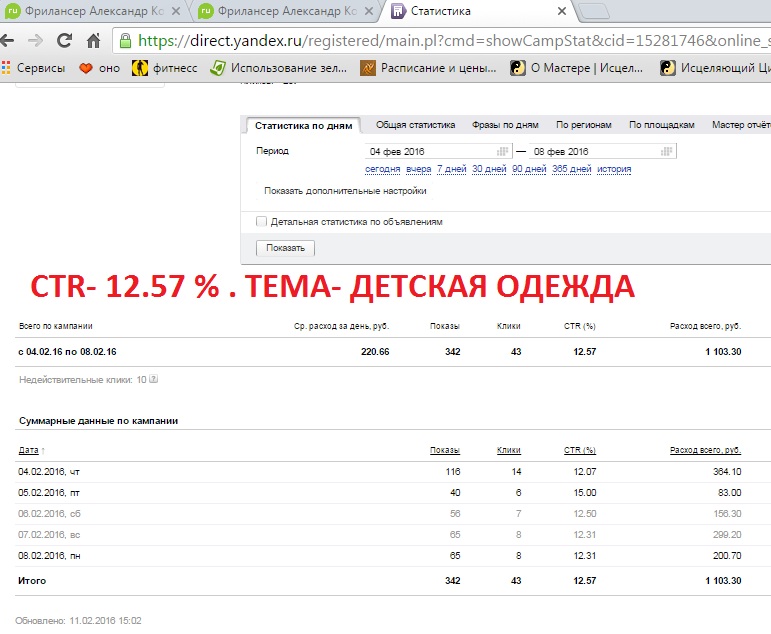Click the browser back arrow
This screenshot has width=771, height=634.
pyautogui.click(x=7, y=41)
